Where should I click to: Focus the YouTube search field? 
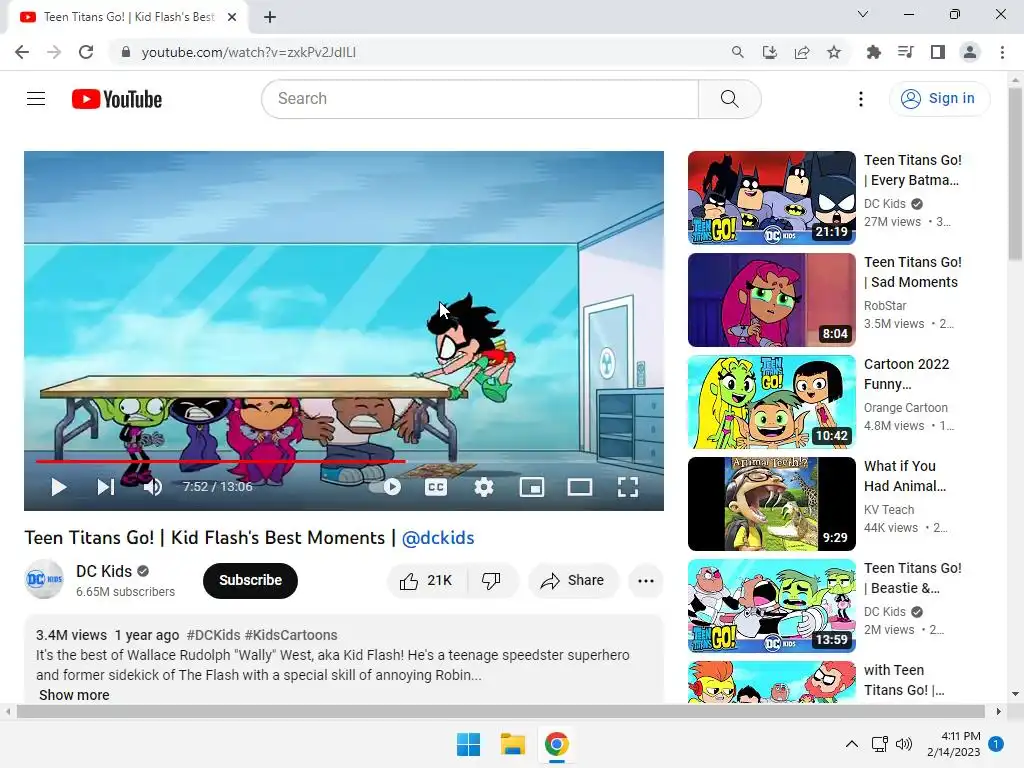coord(480,99)
